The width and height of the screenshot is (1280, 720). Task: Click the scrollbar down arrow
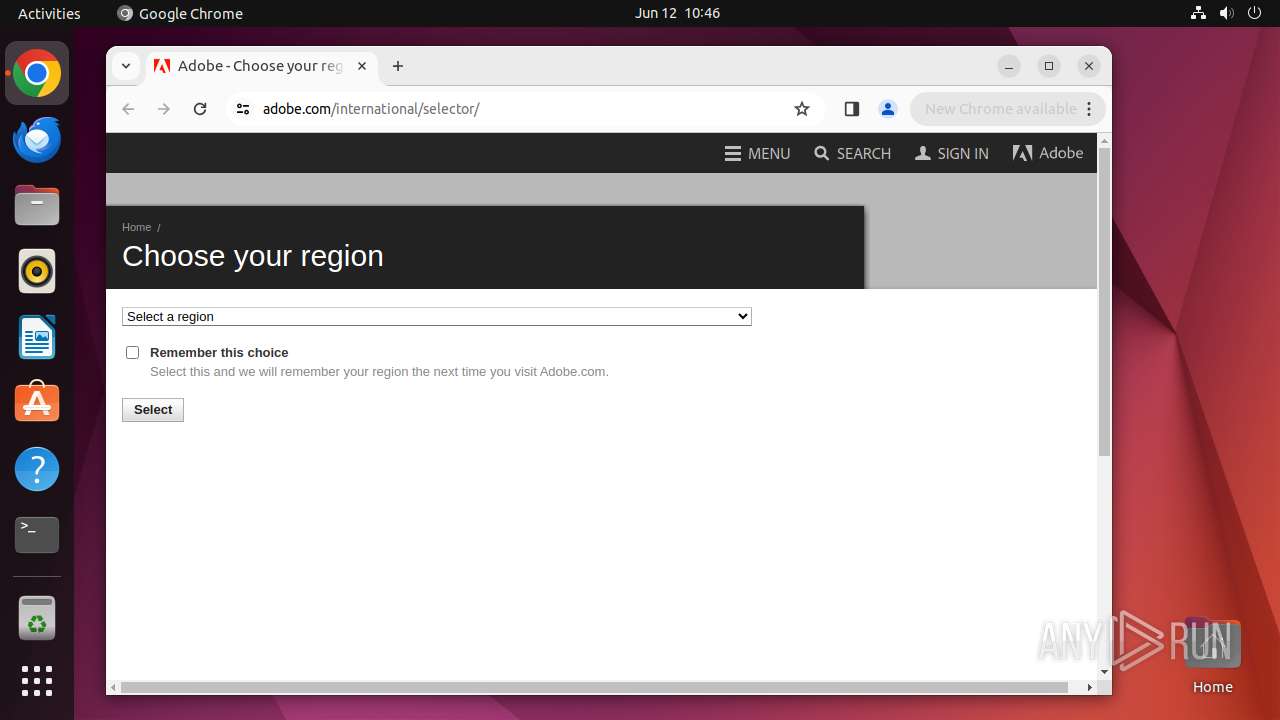[x=1104, y=673]
